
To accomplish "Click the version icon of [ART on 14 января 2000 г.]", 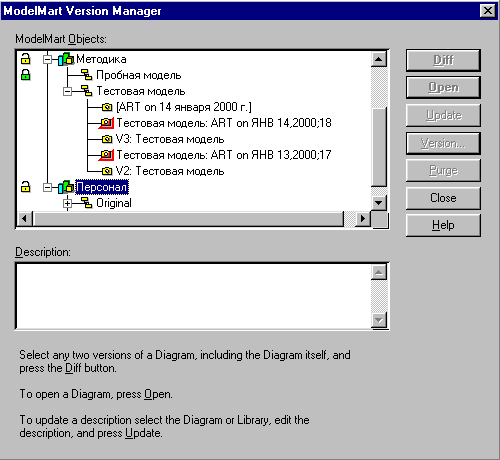I will (107, 107).
